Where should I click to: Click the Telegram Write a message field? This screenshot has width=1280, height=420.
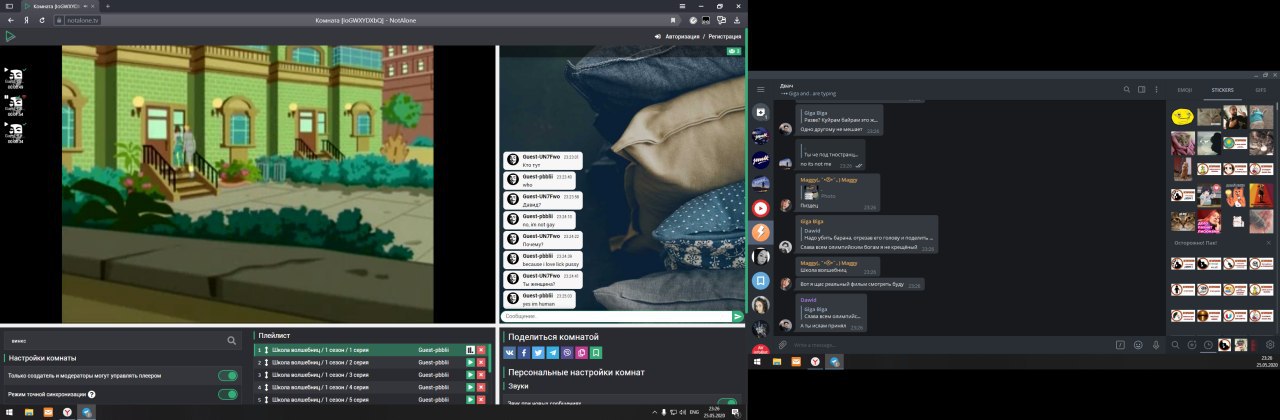click(950, 344)
